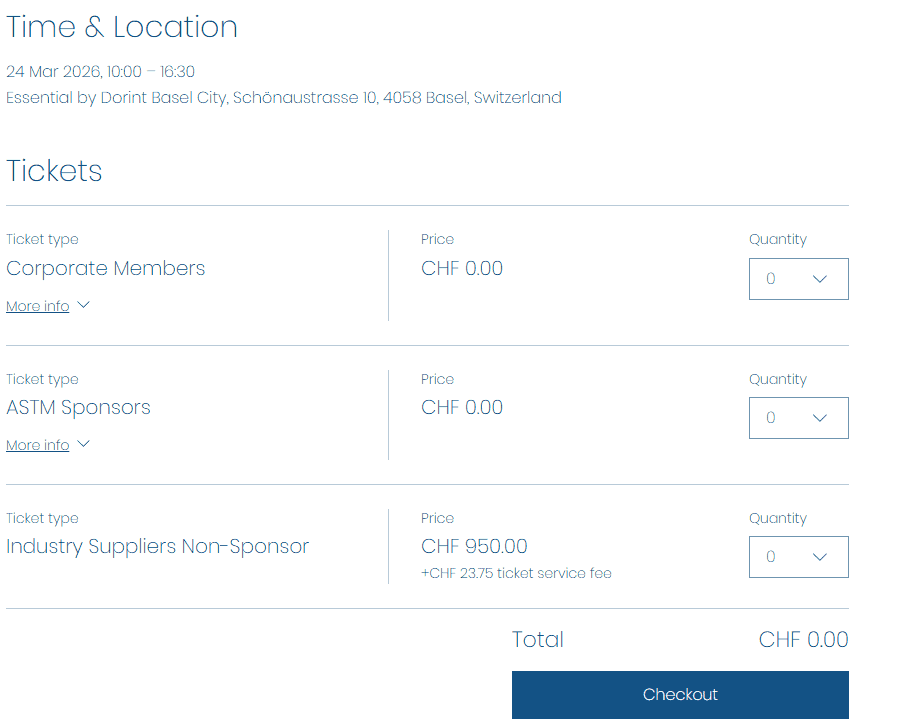Expand chevron beside ASTM Sponsors More info
The image size is (907, 727).
(83, 444)
